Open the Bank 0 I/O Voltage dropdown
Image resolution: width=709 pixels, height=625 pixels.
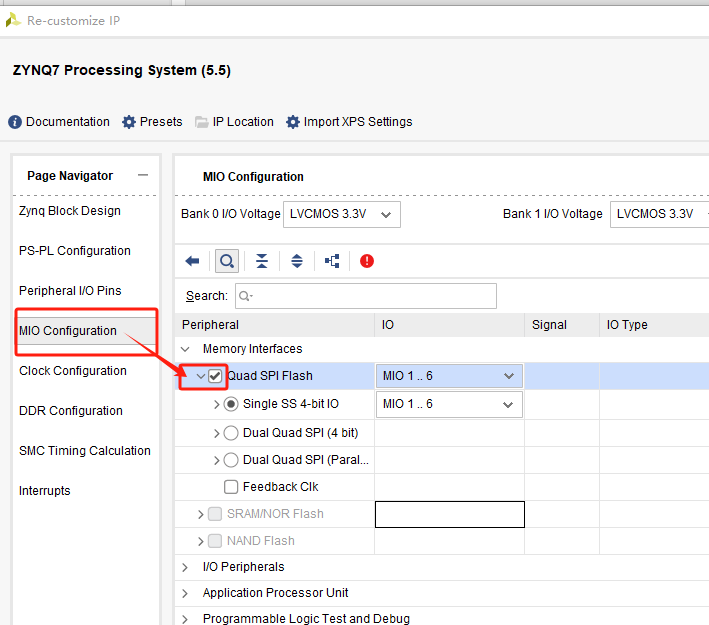point(341,214)
